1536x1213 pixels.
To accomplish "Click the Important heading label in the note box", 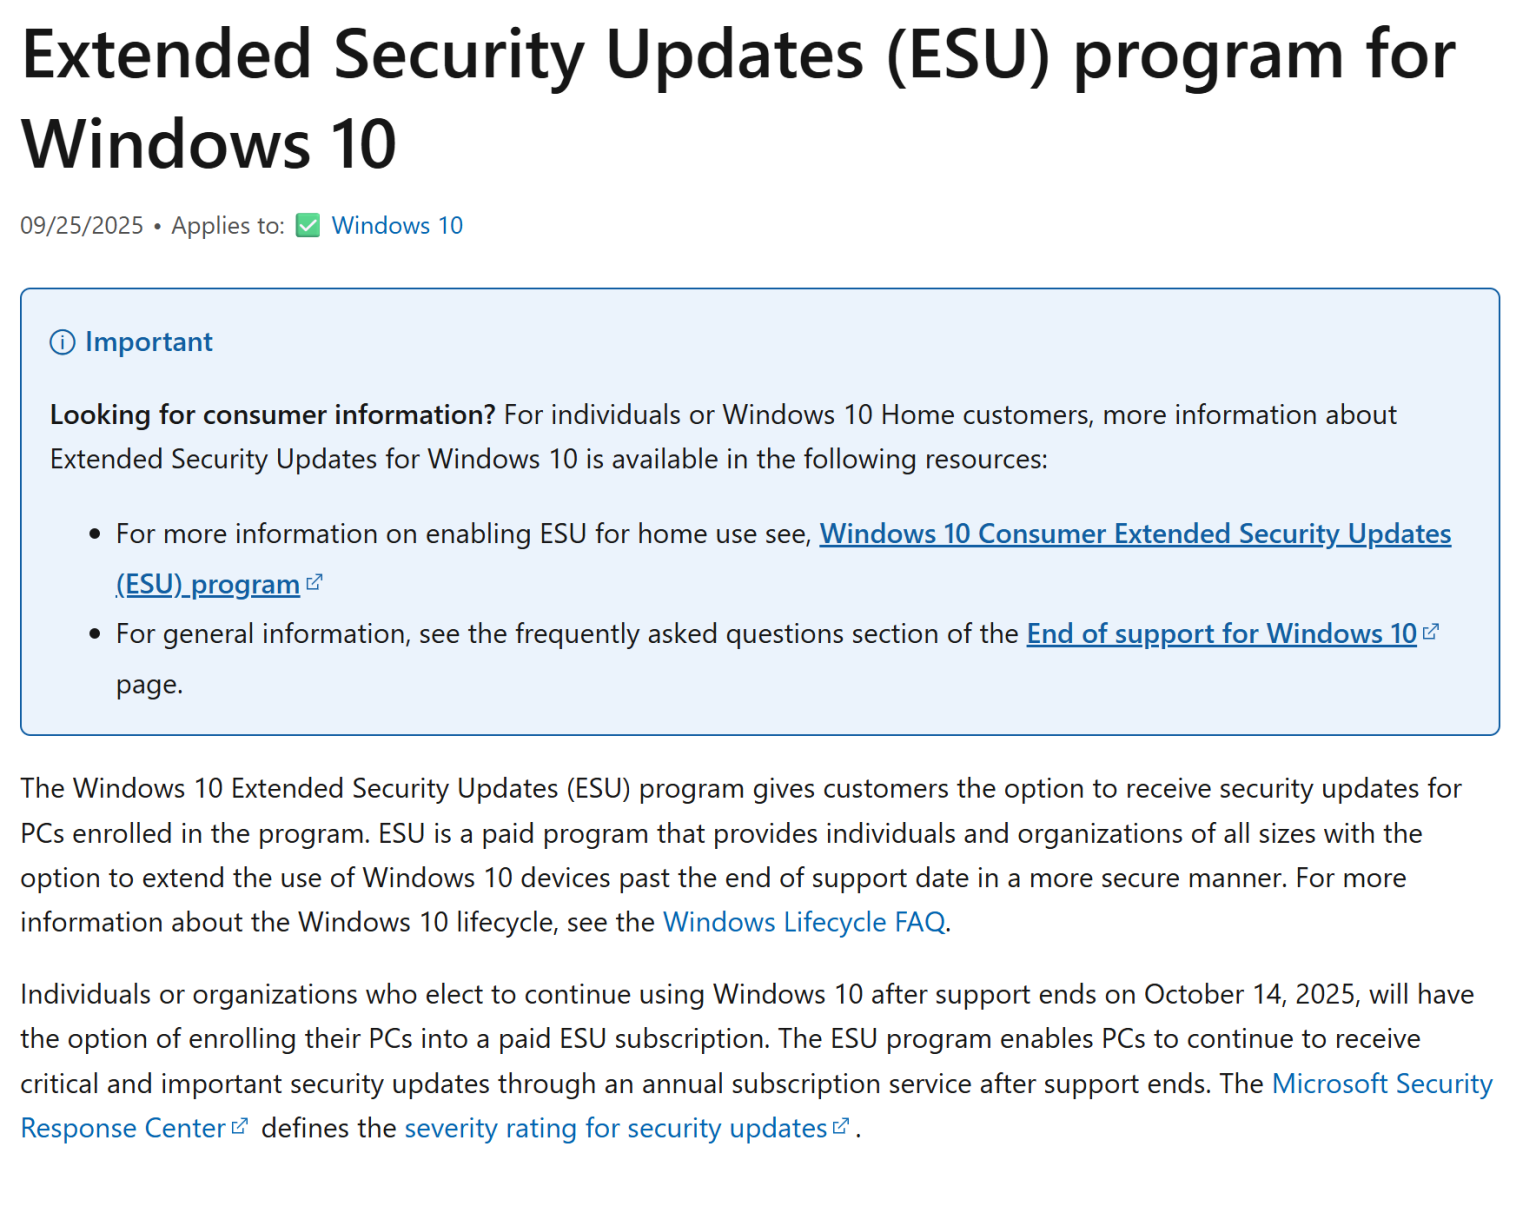I will click(149, 342).
